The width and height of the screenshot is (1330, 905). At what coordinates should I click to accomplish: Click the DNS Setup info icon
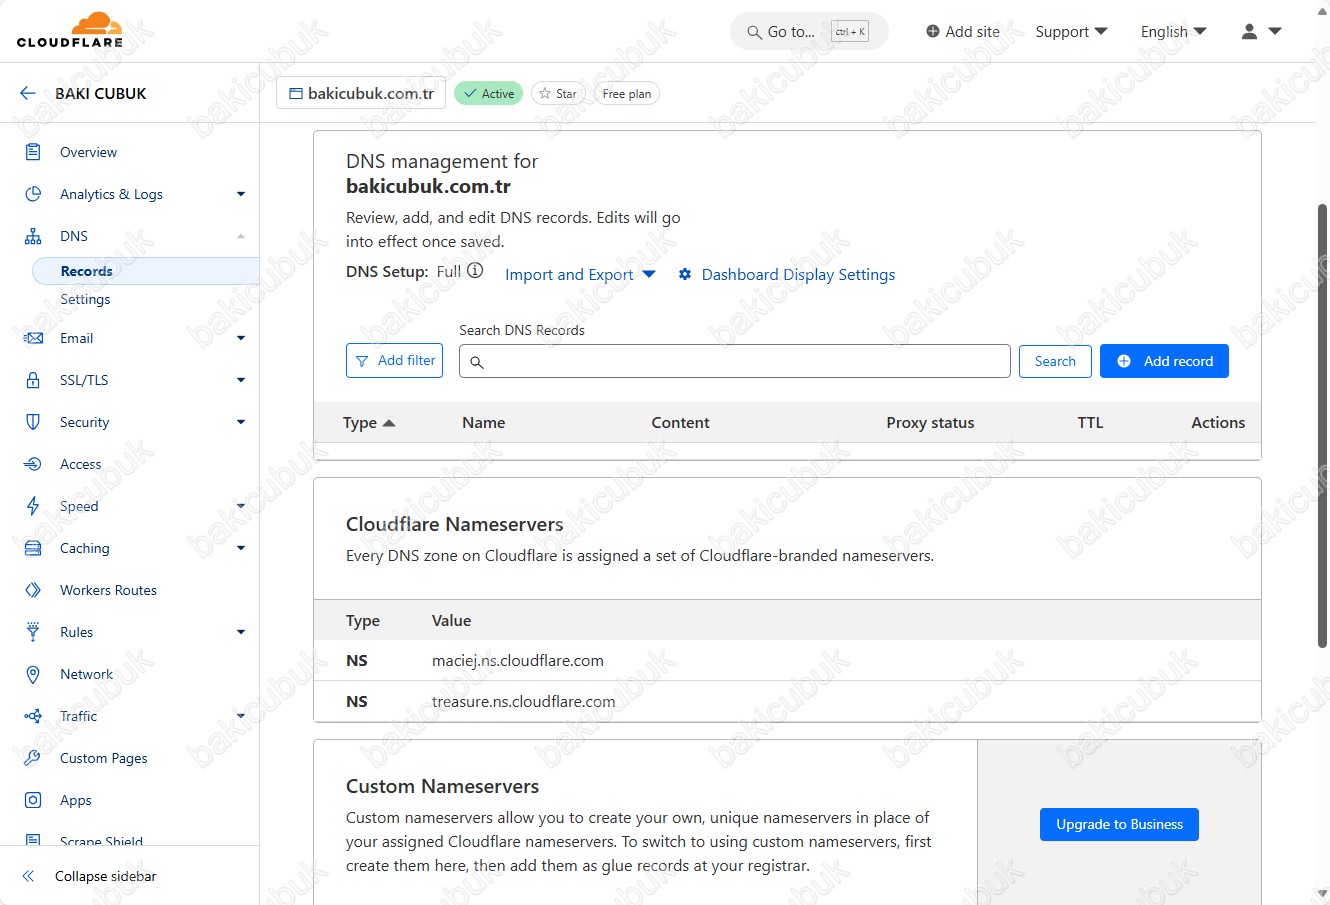475,271
